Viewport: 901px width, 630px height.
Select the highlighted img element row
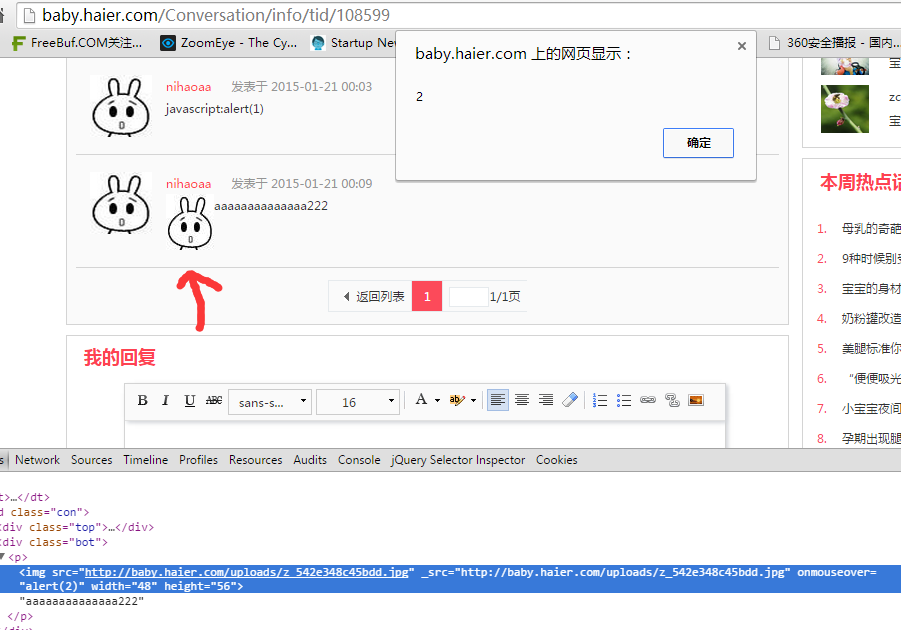point(450,579)
